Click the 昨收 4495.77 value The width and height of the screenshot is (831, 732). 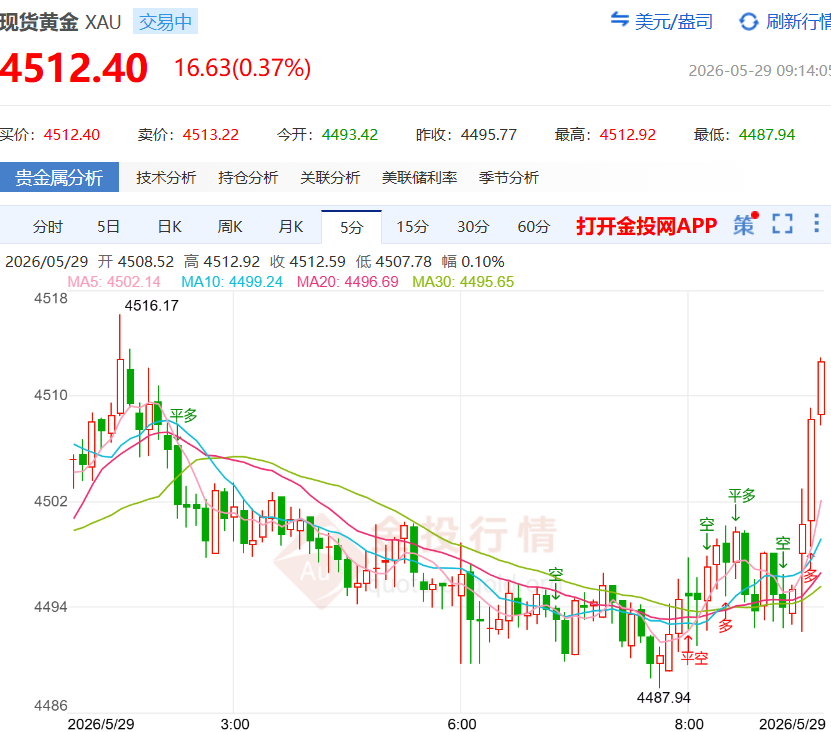pyautogui.click(x=489, y=135)
